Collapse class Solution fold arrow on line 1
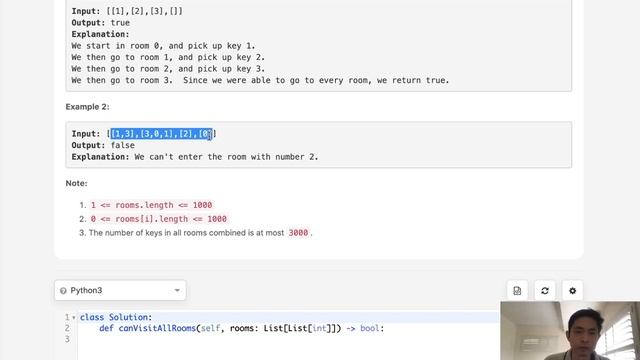 [x=74, y=318]
